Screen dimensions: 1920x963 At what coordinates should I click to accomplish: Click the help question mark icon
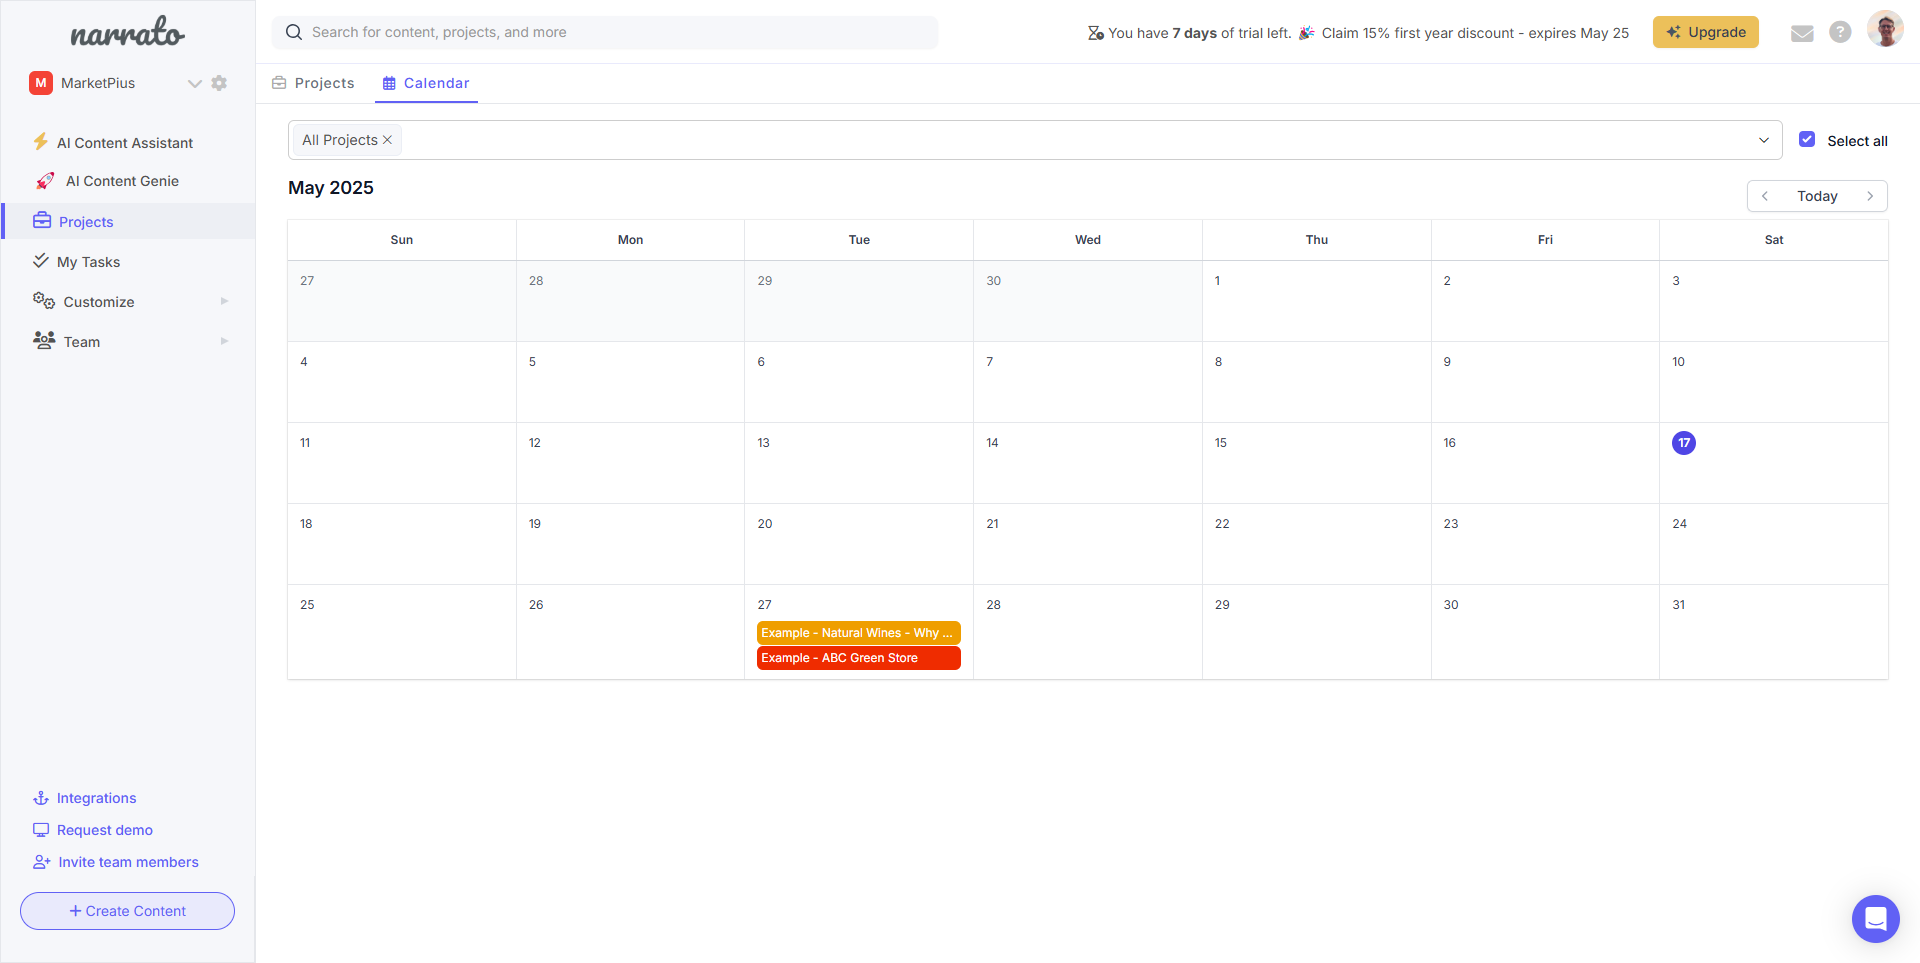tap(1840, 32)
